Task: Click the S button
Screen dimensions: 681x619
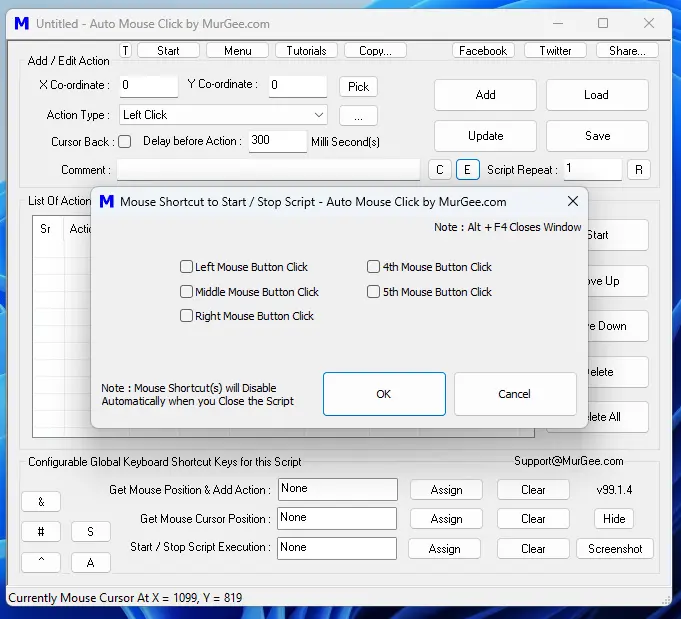Action: (x=90, y=532)
